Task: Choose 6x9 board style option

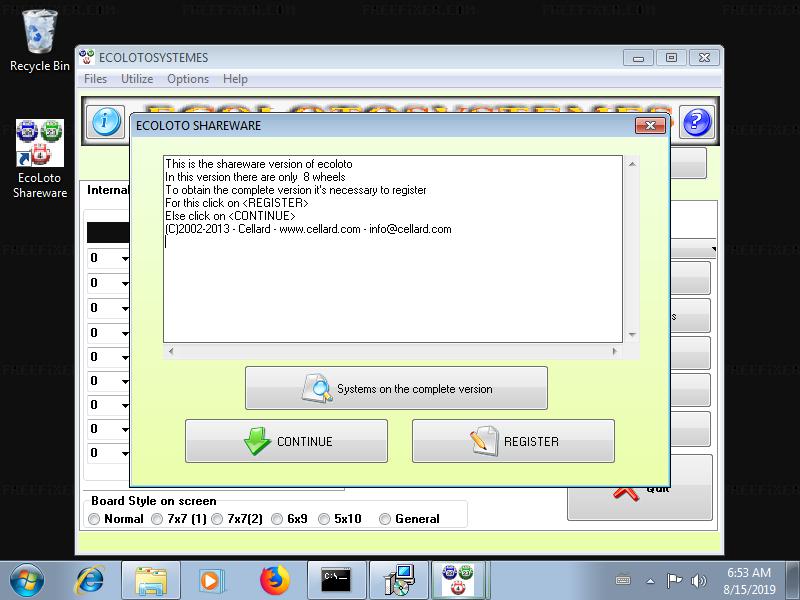Action: (277, 519)
